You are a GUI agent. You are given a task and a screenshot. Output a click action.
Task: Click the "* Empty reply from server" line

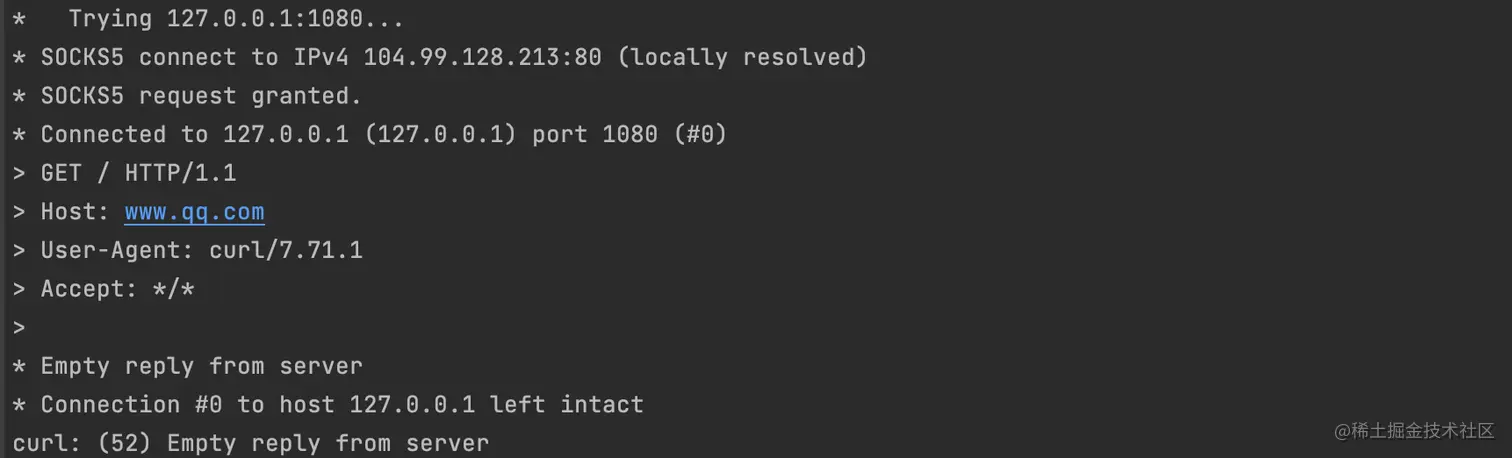point(200,366)
